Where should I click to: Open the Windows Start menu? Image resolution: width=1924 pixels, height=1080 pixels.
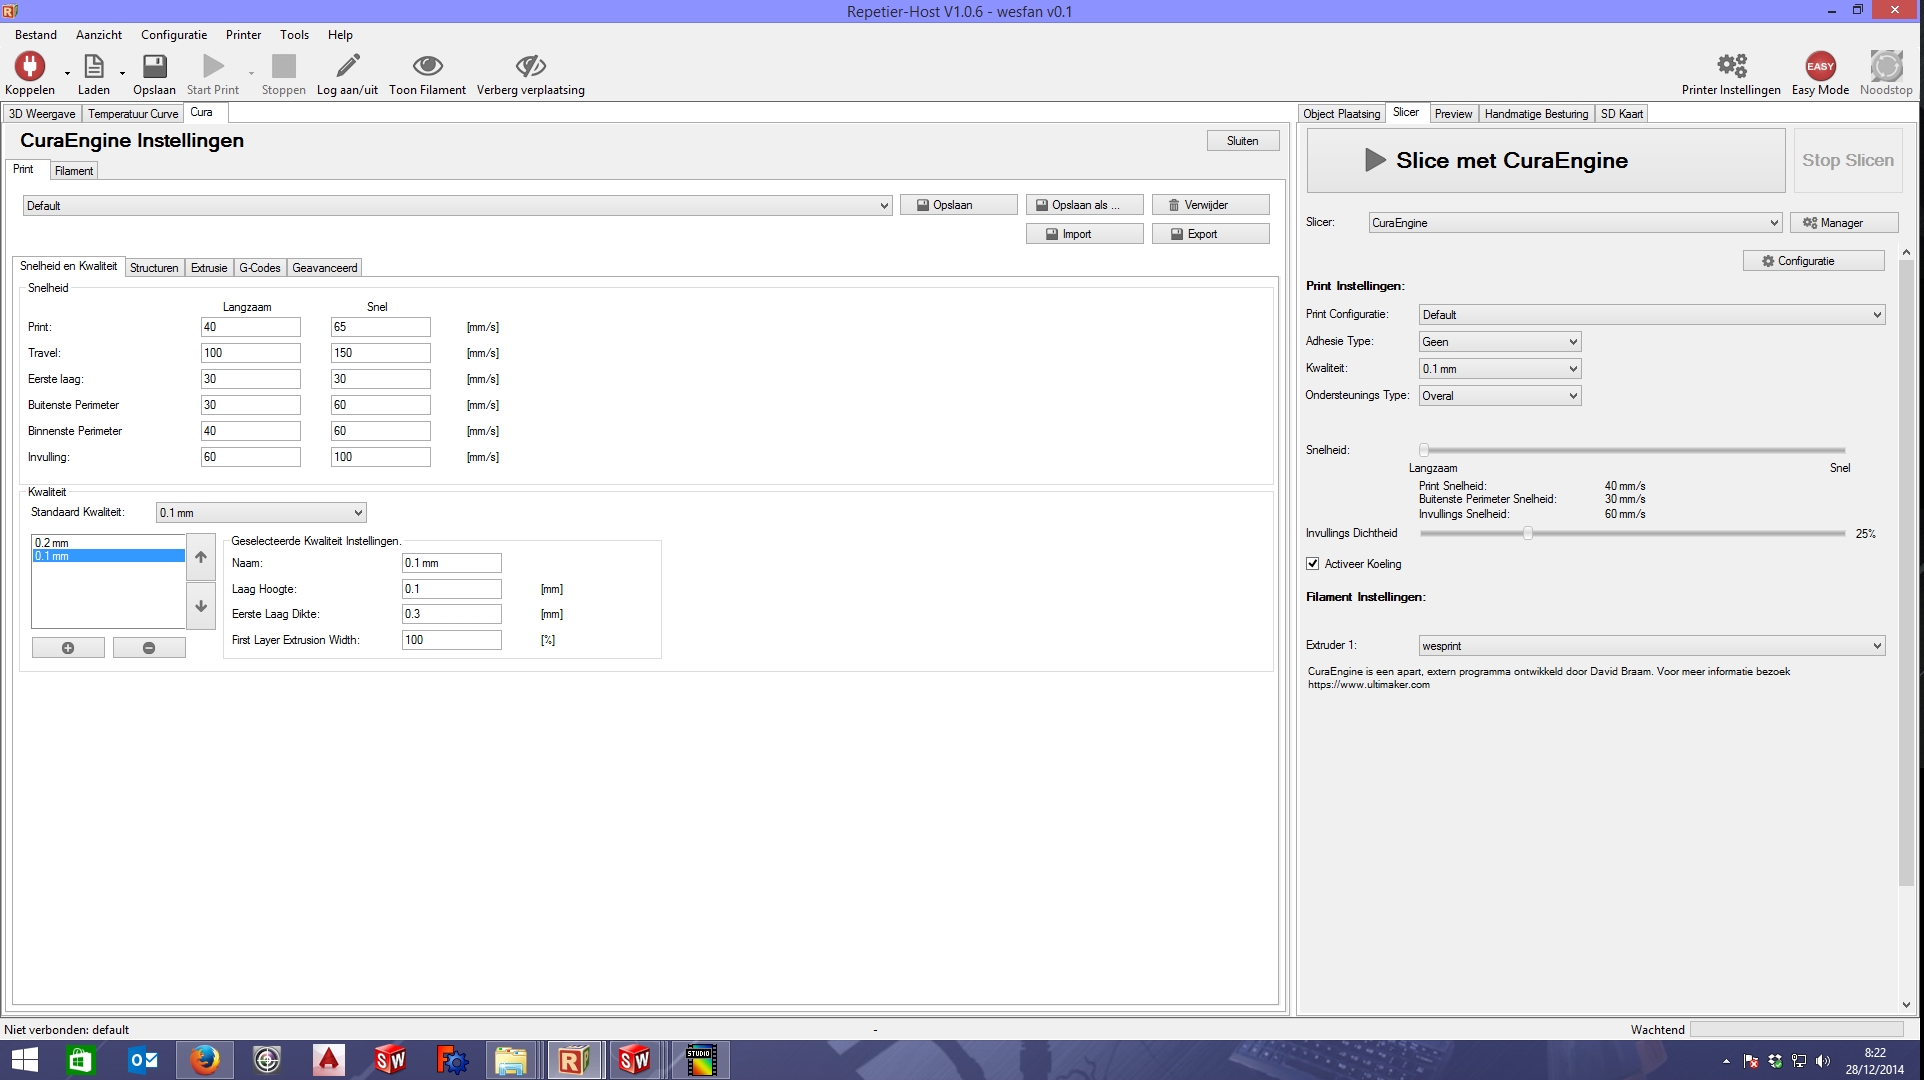24,1060
